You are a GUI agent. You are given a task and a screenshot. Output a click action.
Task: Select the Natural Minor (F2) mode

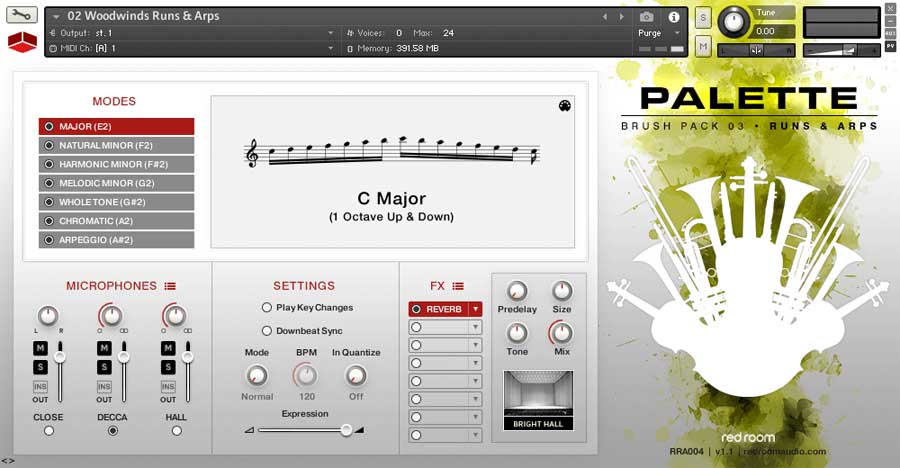click(x=117, y=145)
